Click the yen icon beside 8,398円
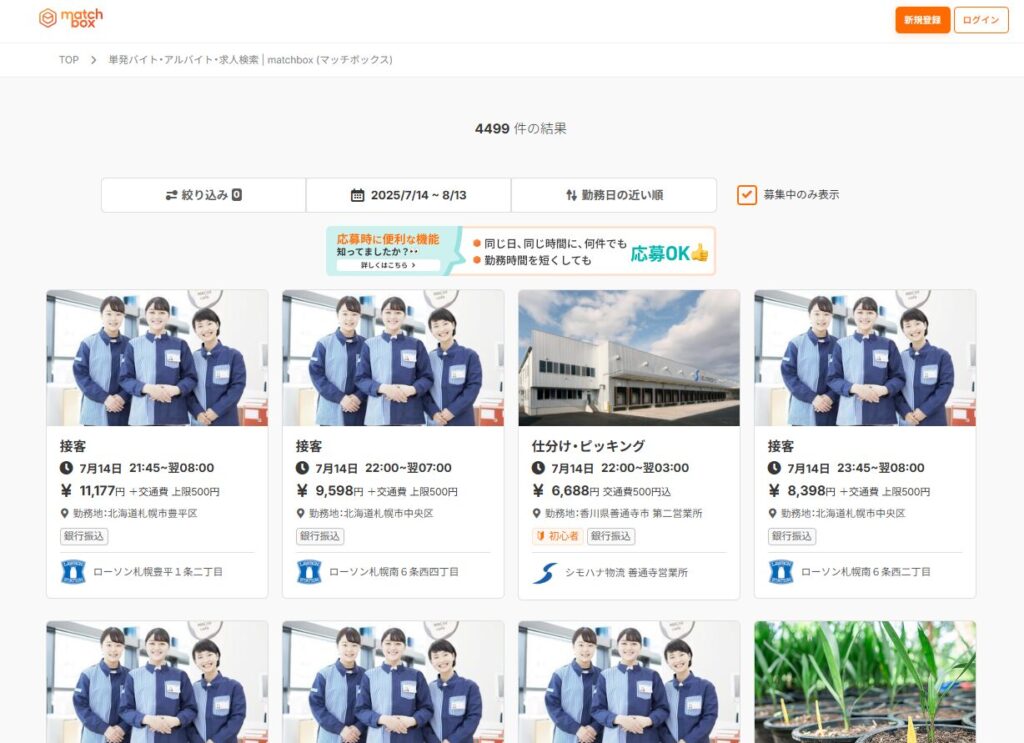The image size is (1024, 743). (x=774, y=491)
